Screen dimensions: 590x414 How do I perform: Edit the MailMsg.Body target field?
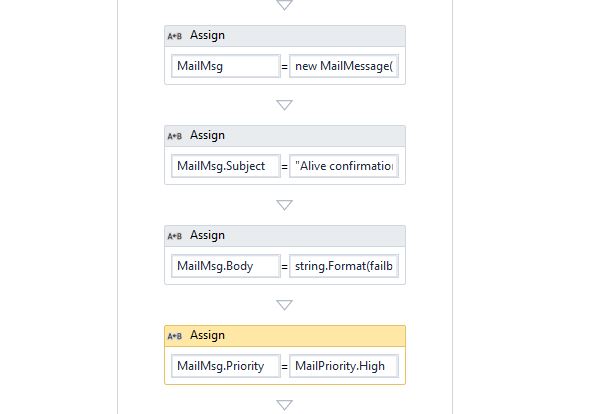coord(226,266)
